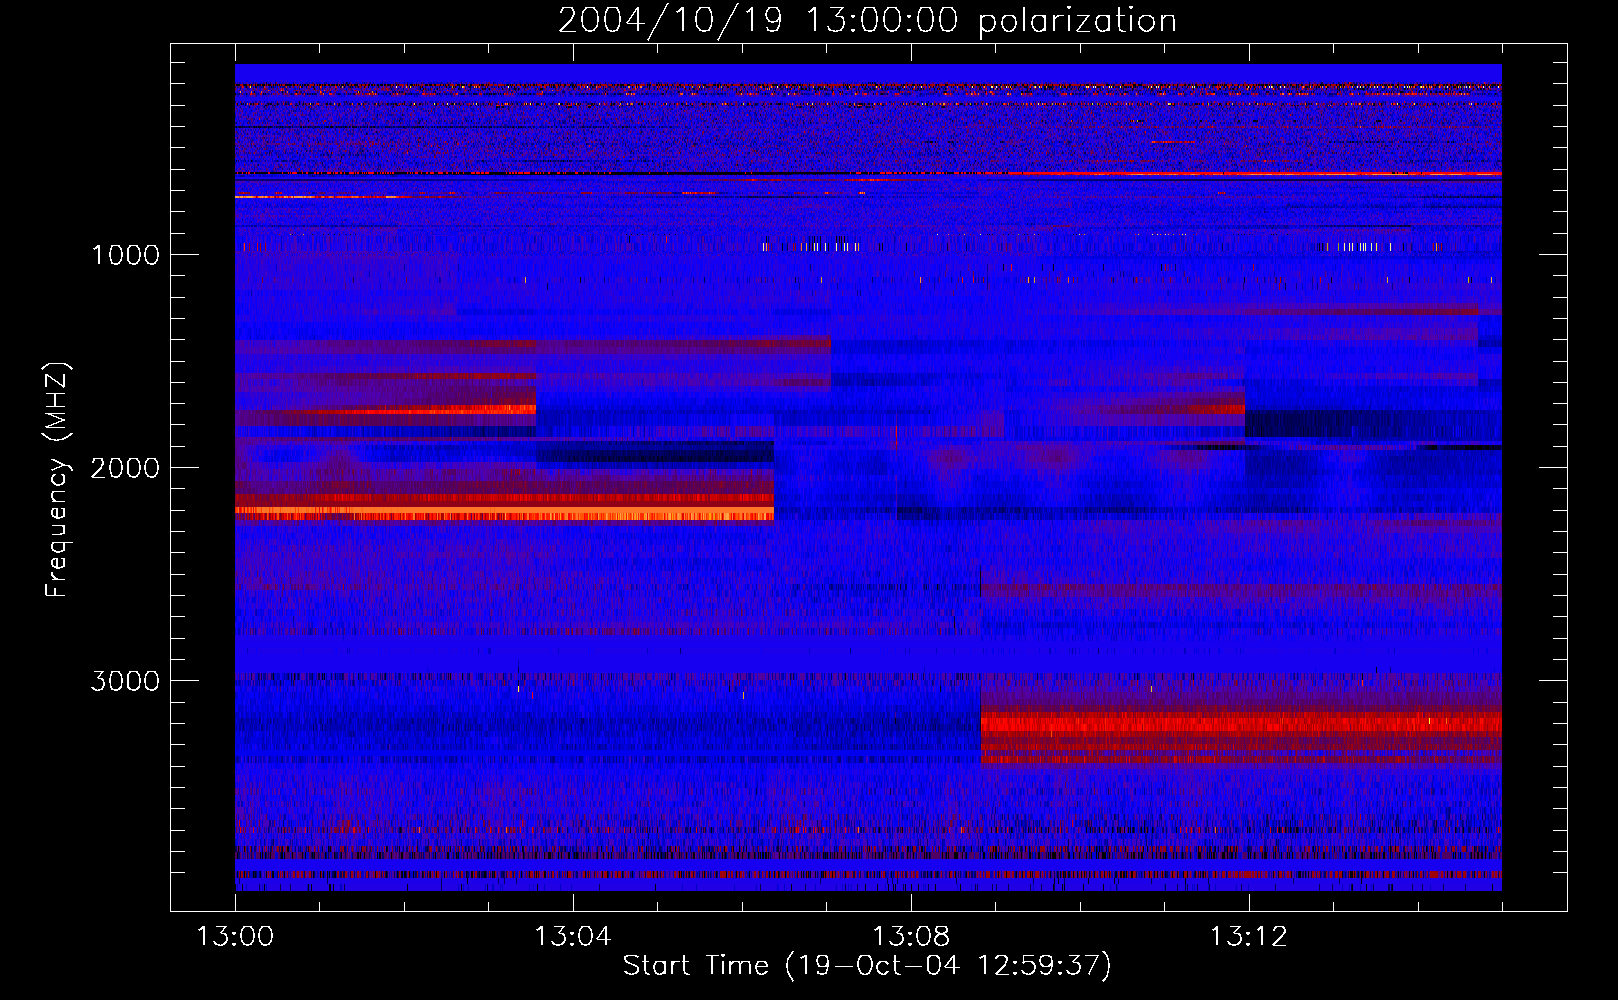Click the red emission band near 3200 MHz
Viewport: 1618px width, 1000px height.
1241,723
